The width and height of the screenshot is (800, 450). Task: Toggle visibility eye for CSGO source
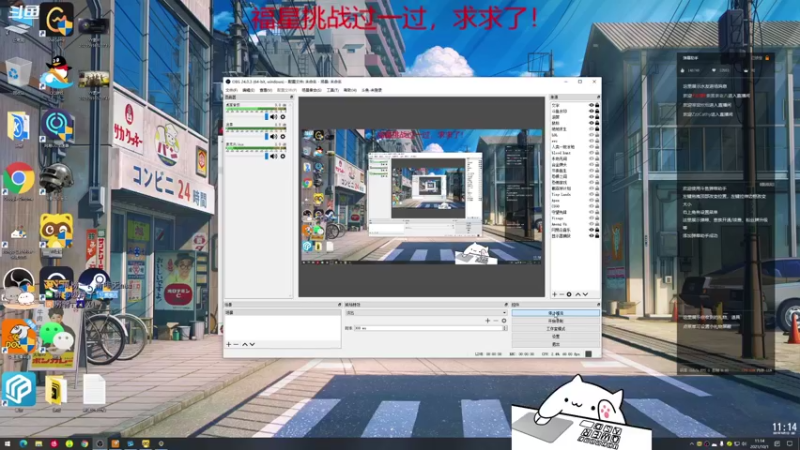(x=591, y=206)
